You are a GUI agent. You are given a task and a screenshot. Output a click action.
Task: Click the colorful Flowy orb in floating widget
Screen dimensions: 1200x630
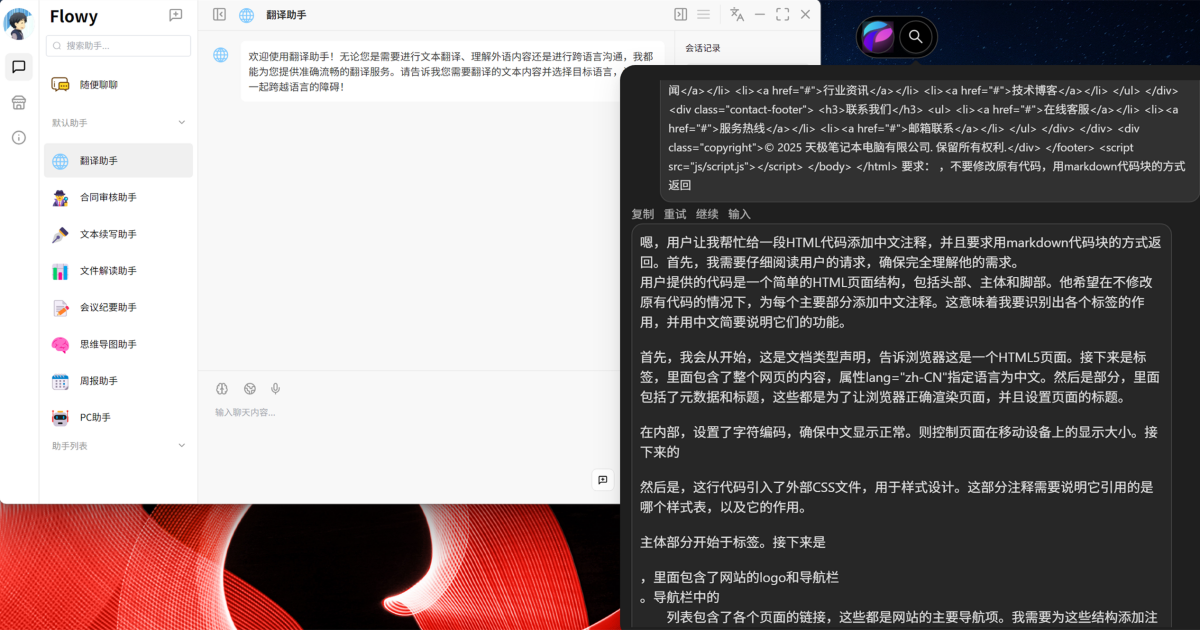pyautogui.click(x=878, y=38)
